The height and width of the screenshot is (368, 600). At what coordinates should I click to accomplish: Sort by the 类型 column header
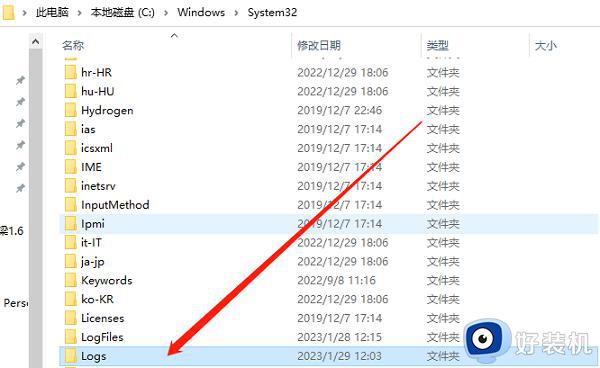tap(437, 46)
